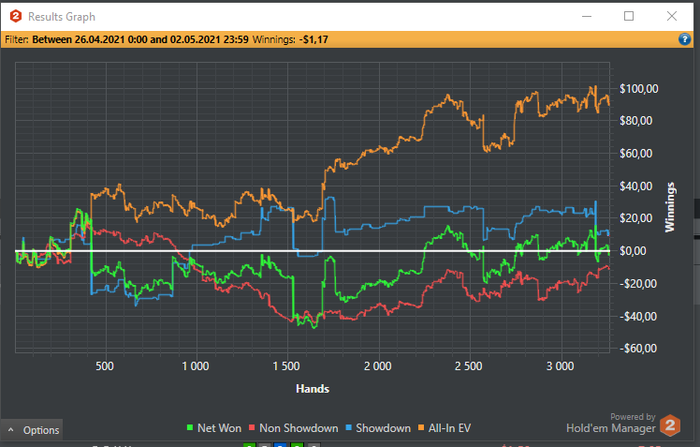Toggle the Non Showdown red legend swatch
Screen dimensions: 700x447
coord(252,428)
